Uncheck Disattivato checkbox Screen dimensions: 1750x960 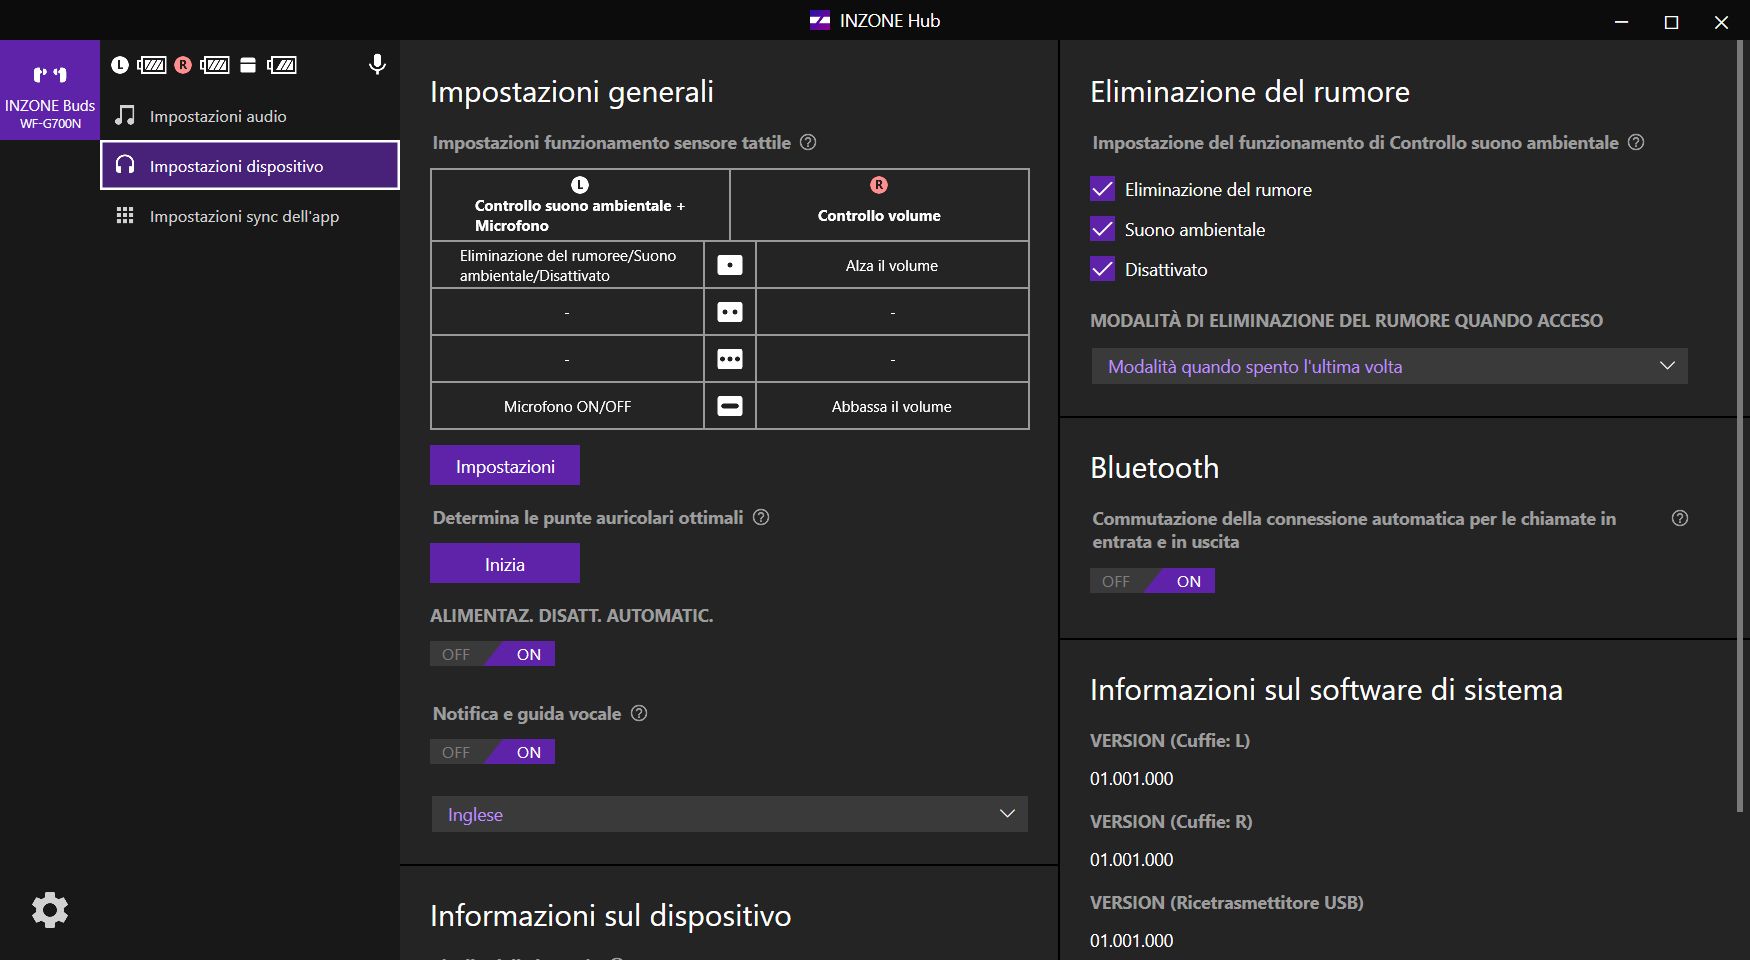click(1102, 269)
